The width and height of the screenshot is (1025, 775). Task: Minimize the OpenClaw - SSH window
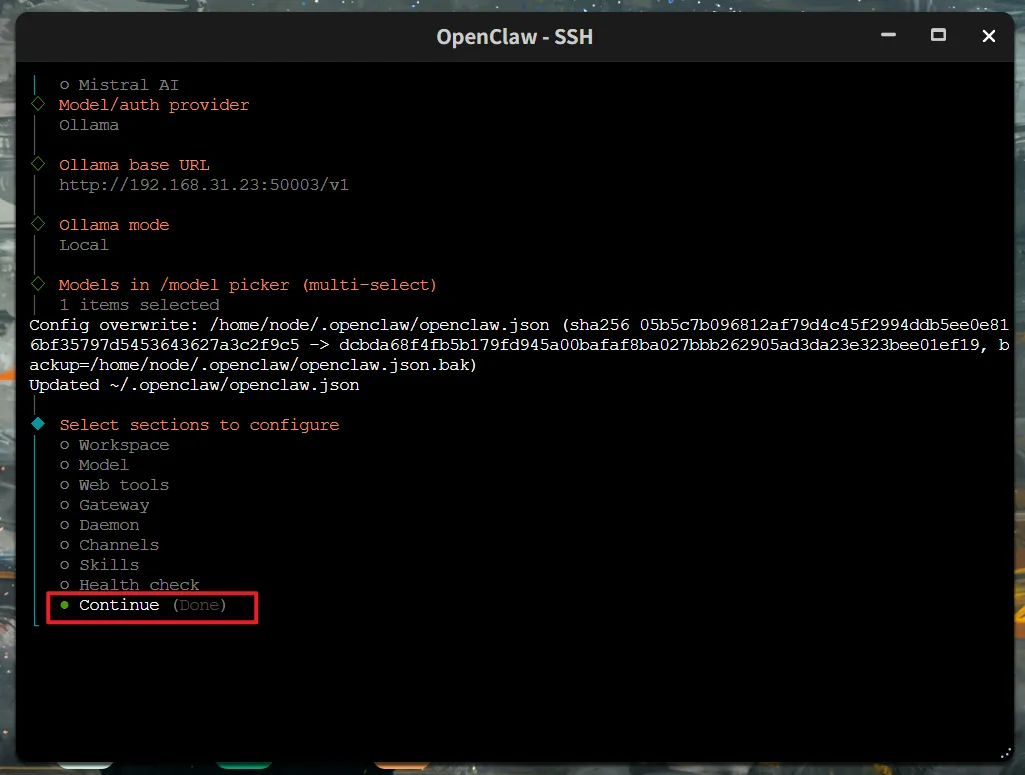pos(888,35)
